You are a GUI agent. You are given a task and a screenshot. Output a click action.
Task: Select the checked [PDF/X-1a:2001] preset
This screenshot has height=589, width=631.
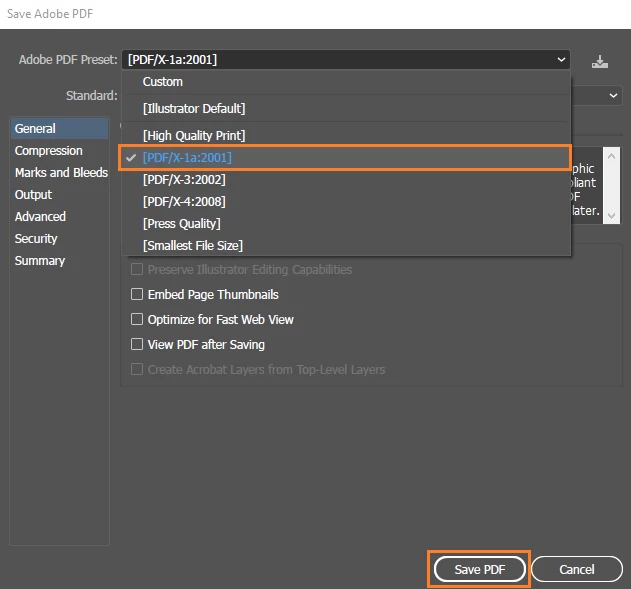click(187, 158)
